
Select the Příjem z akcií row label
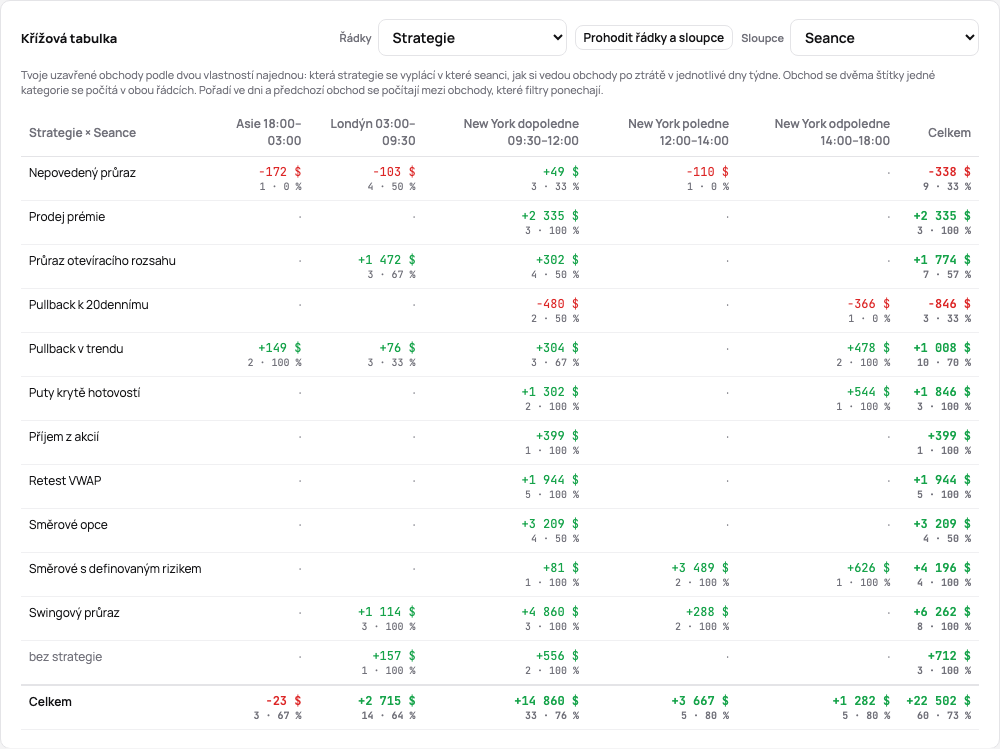click(64, 437)
